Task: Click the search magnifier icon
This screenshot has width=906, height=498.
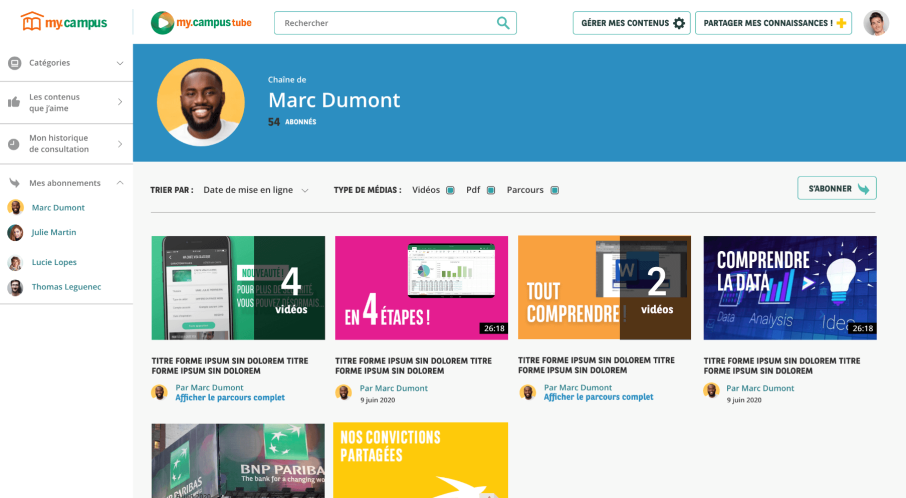Action: (x=503, y=23)
